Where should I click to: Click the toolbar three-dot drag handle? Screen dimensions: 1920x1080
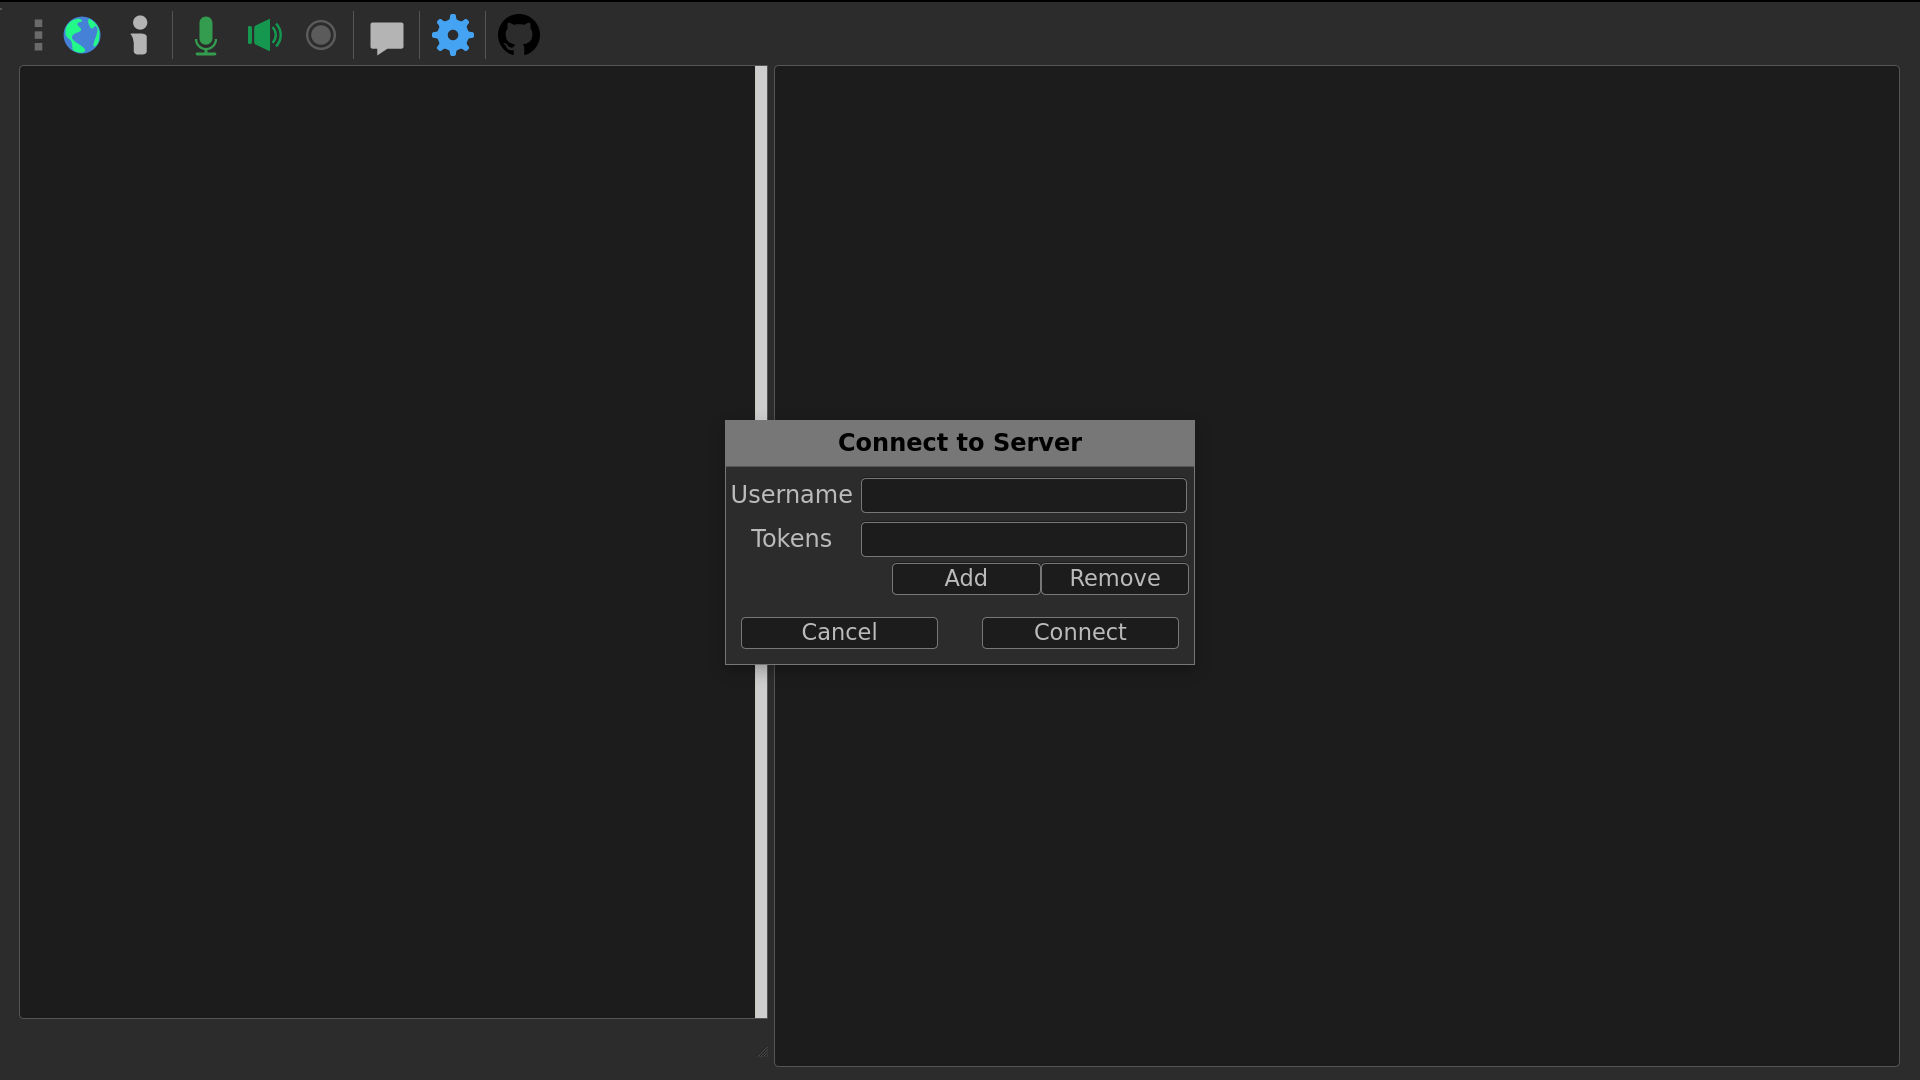click(x=38, y=36)
